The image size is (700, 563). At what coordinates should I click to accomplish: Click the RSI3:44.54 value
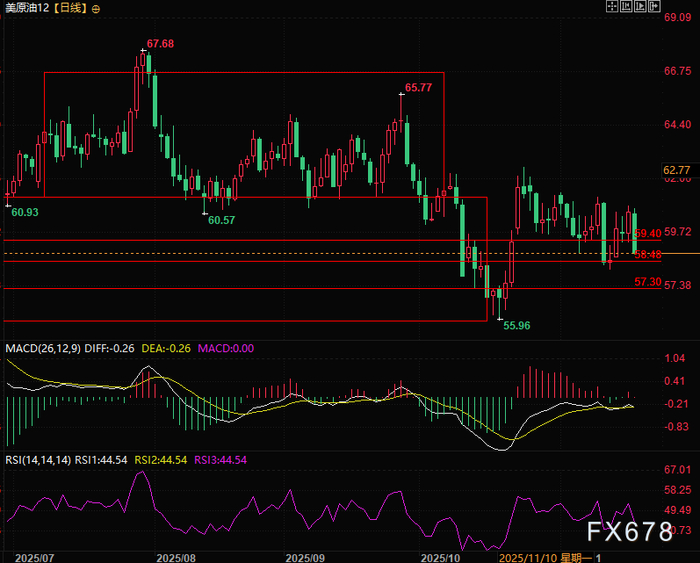(221, 460)
